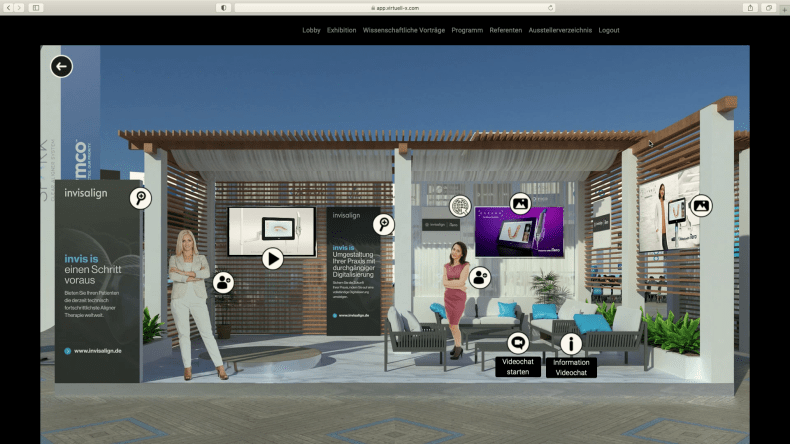This screenshot has height=444, width=790.
Task: Open the globe website icon
Action: [460, 206]
